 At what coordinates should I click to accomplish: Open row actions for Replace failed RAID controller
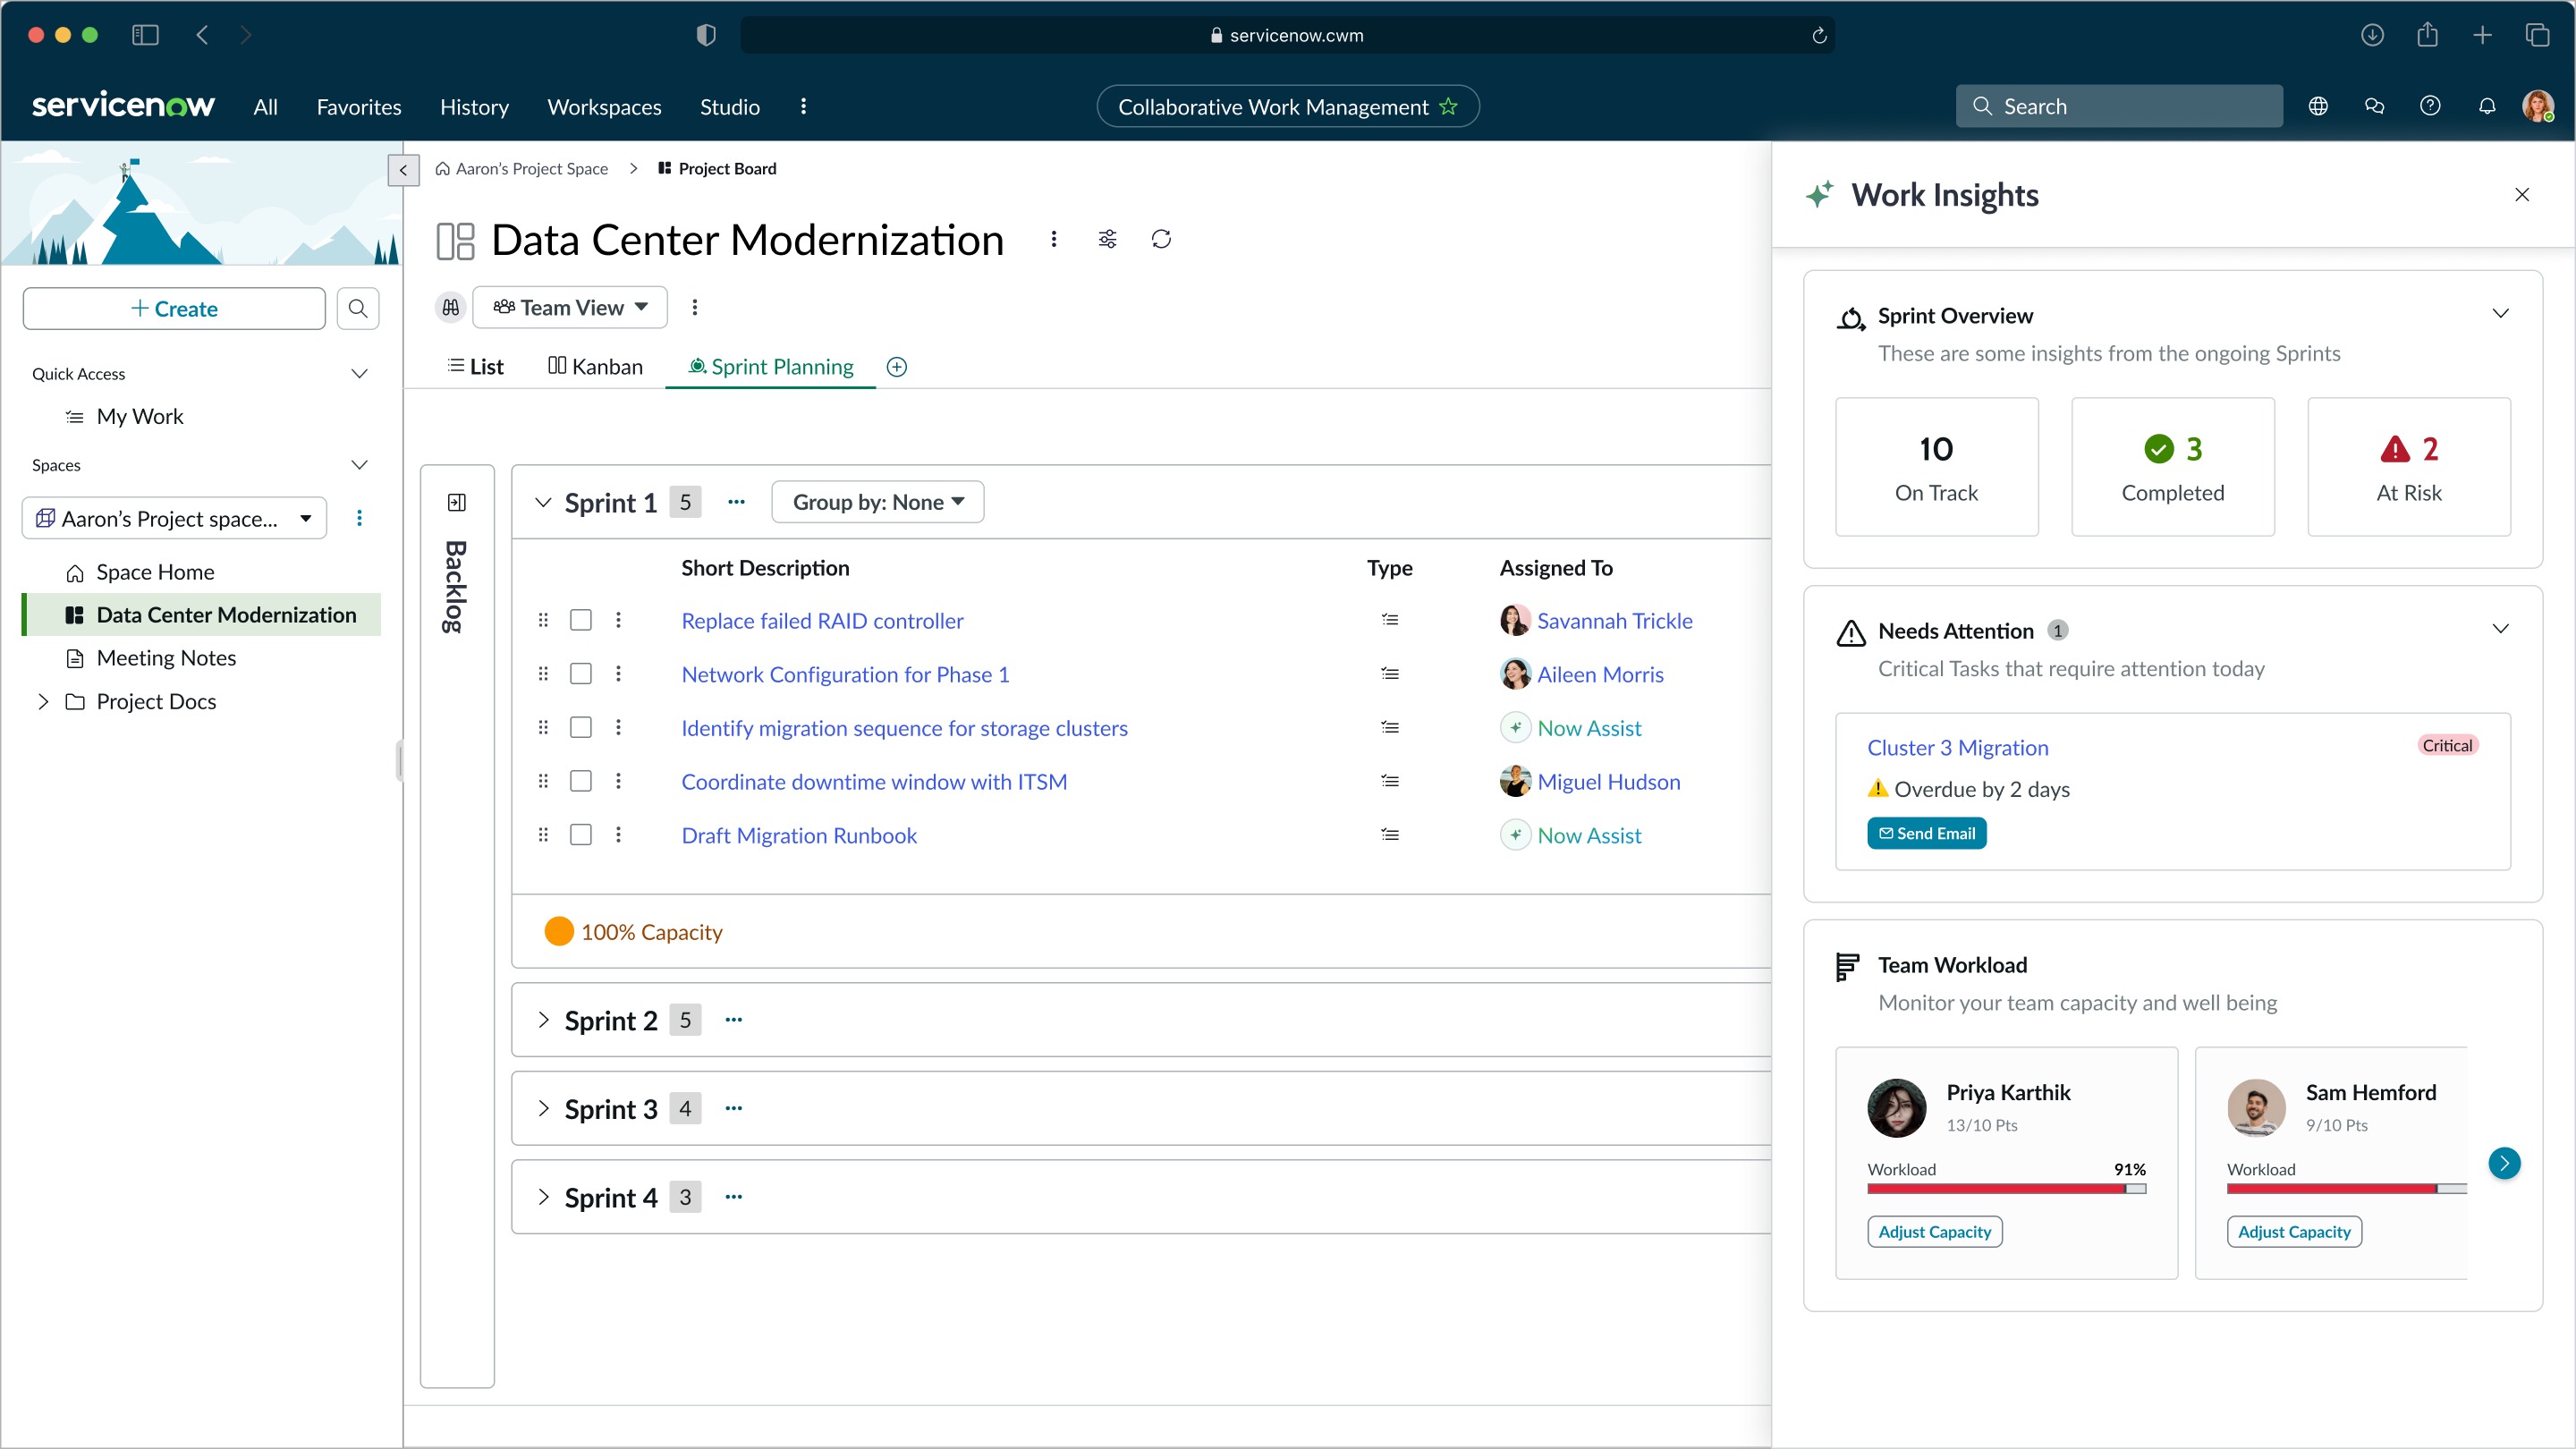[618, 620]
